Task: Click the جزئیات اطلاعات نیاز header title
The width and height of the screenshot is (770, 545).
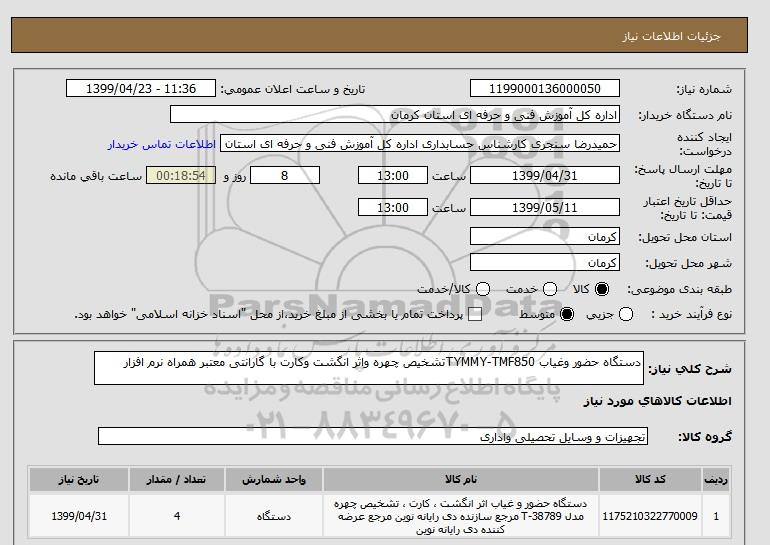Action: tap(671, 36)
